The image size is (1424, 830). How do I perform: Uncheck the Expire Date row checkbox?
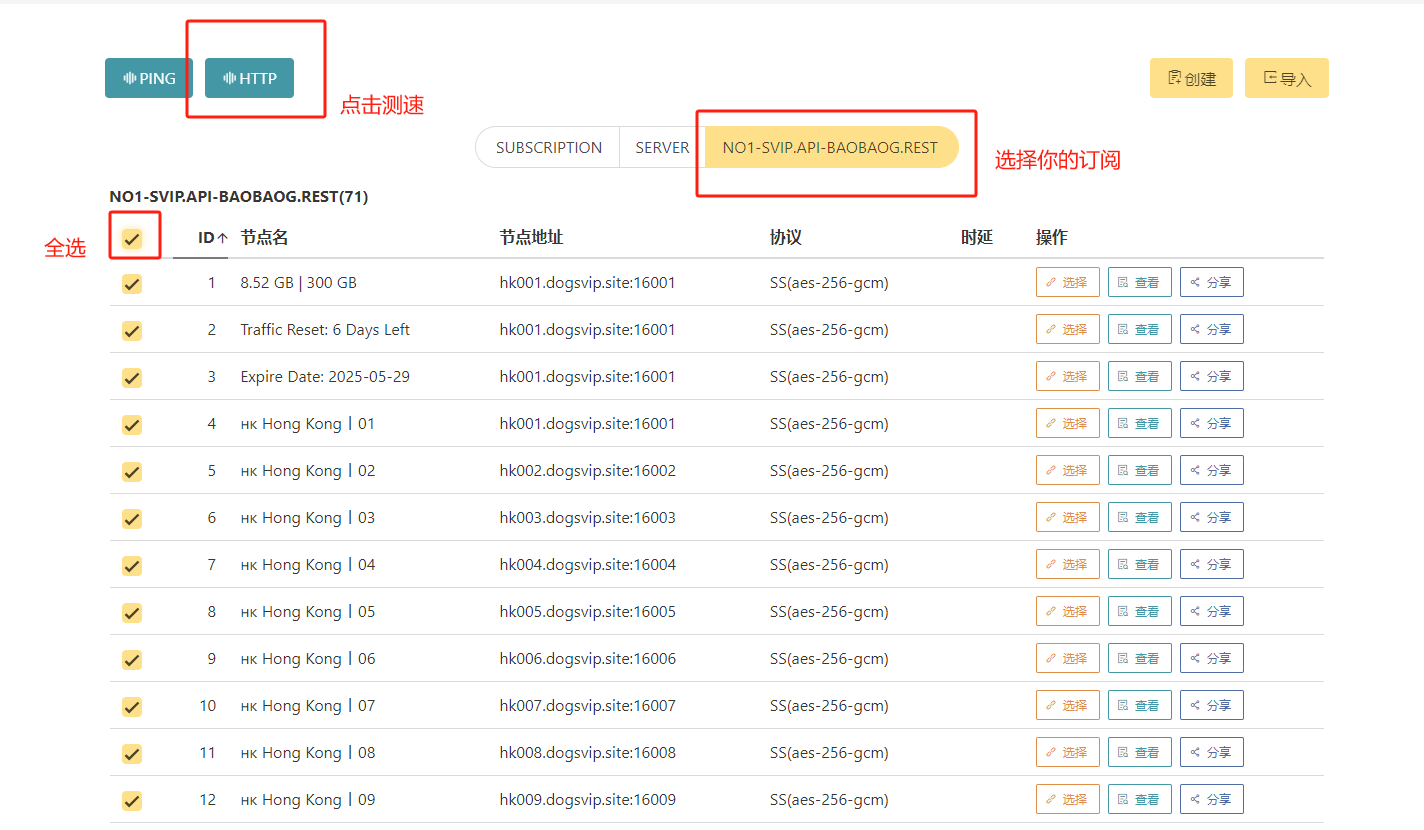click(x=131, y=378)
